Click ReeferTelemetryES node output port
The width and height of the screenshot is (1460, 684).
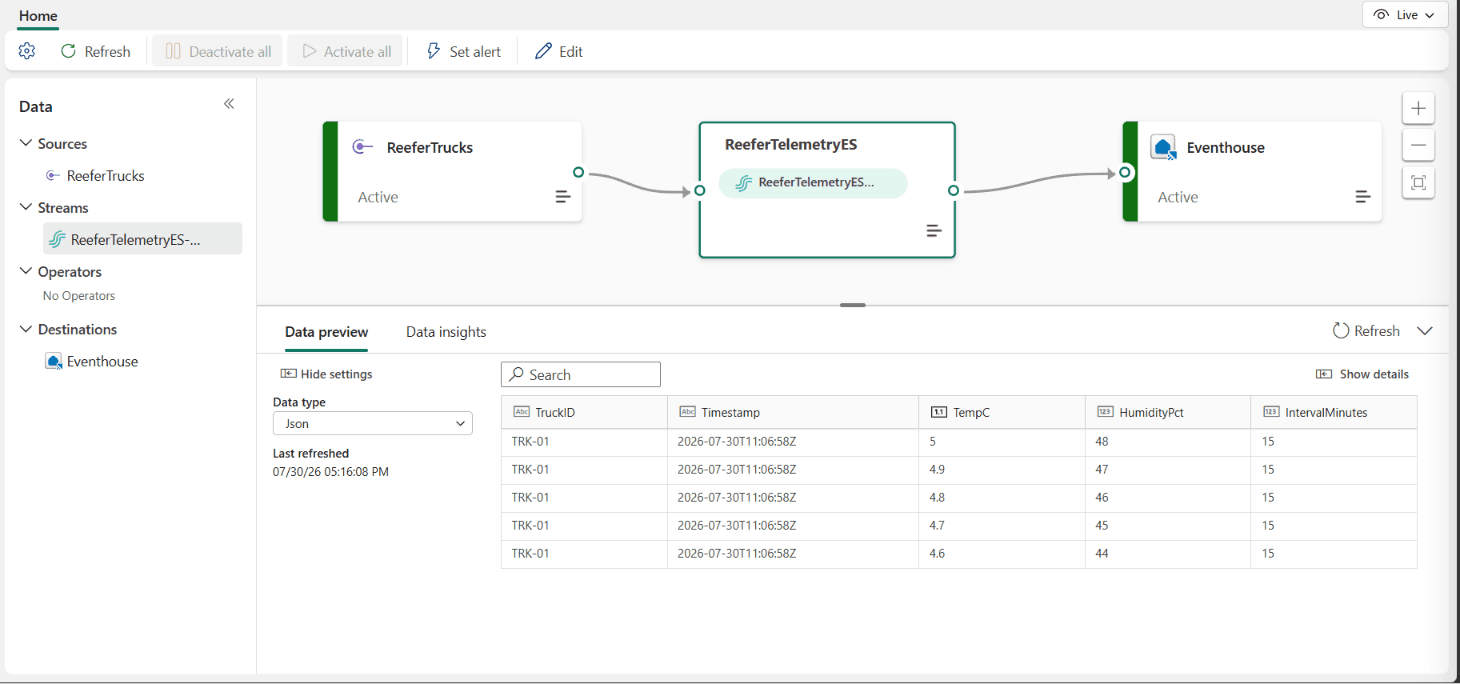(954, 190)
